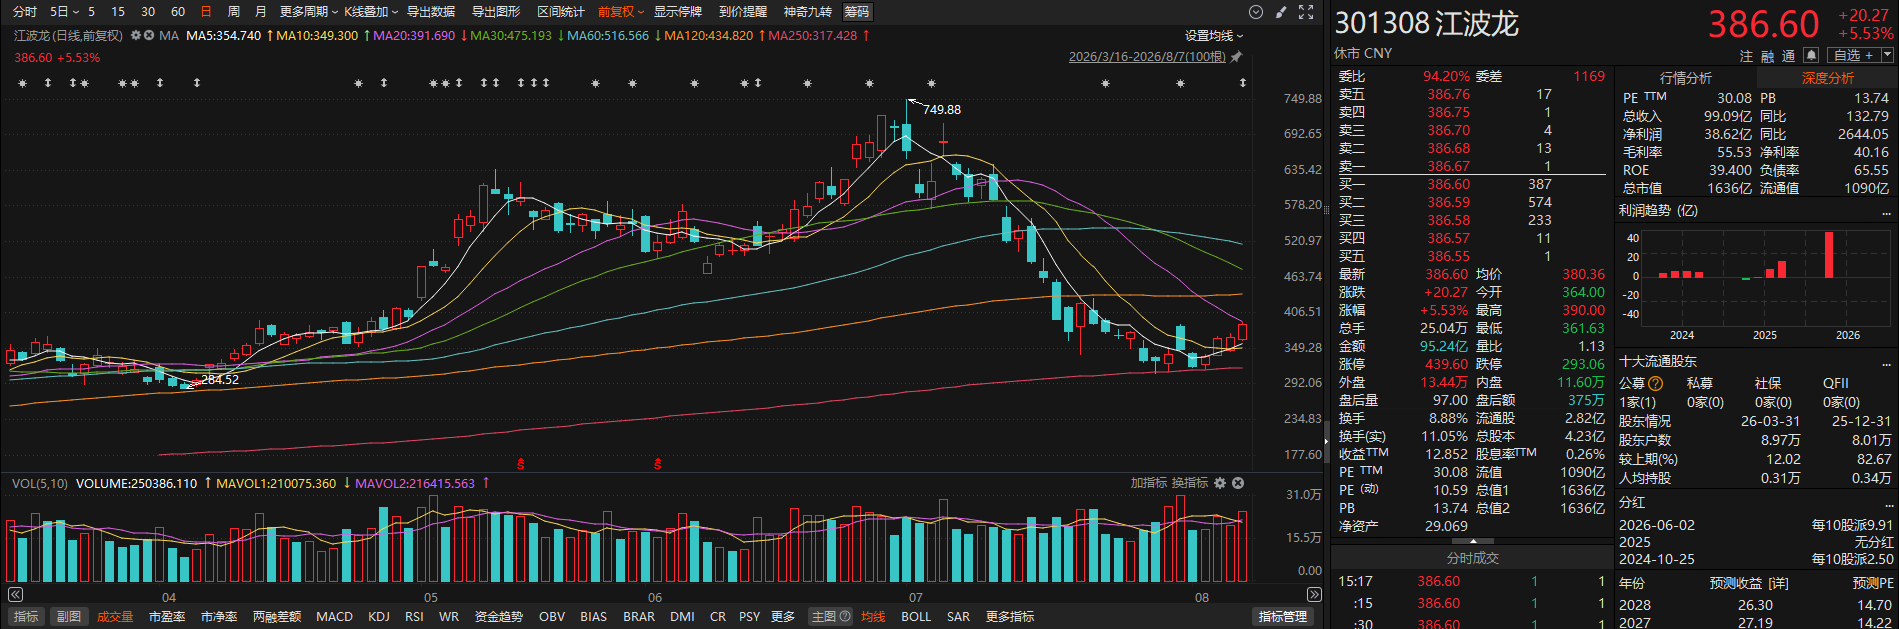Open the 设置均线 dropdown
Viewport: 1899px width, 629px height.
point(1214,35)
